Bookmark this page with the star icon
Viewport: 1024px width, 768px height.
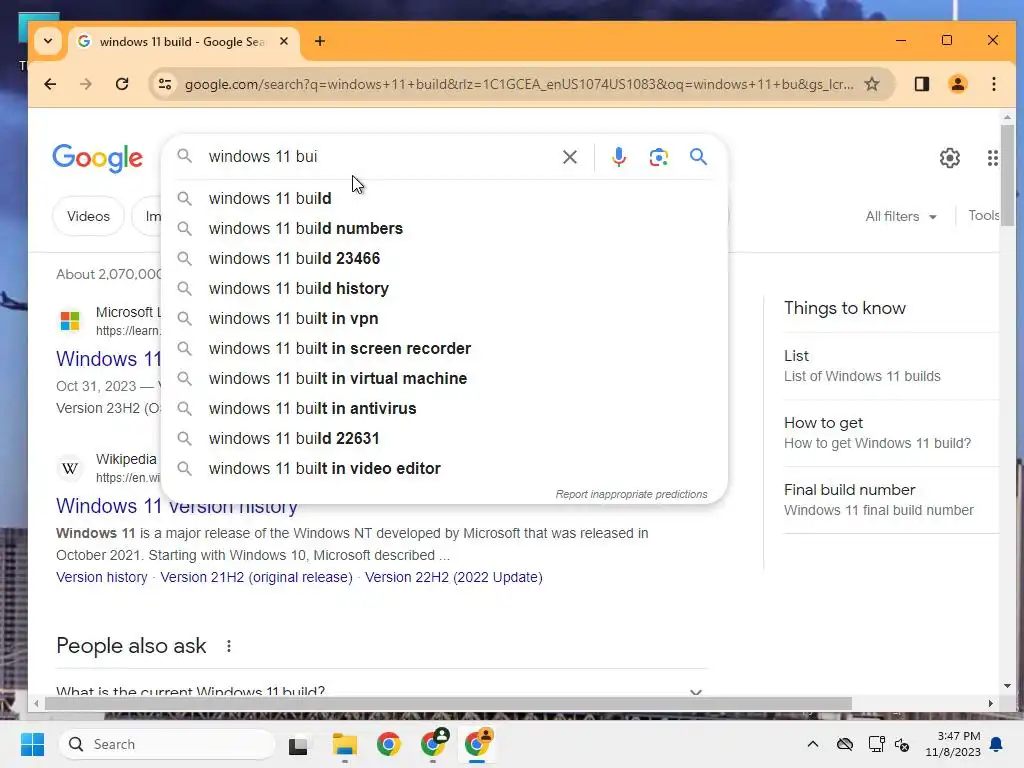coord(872,84)
